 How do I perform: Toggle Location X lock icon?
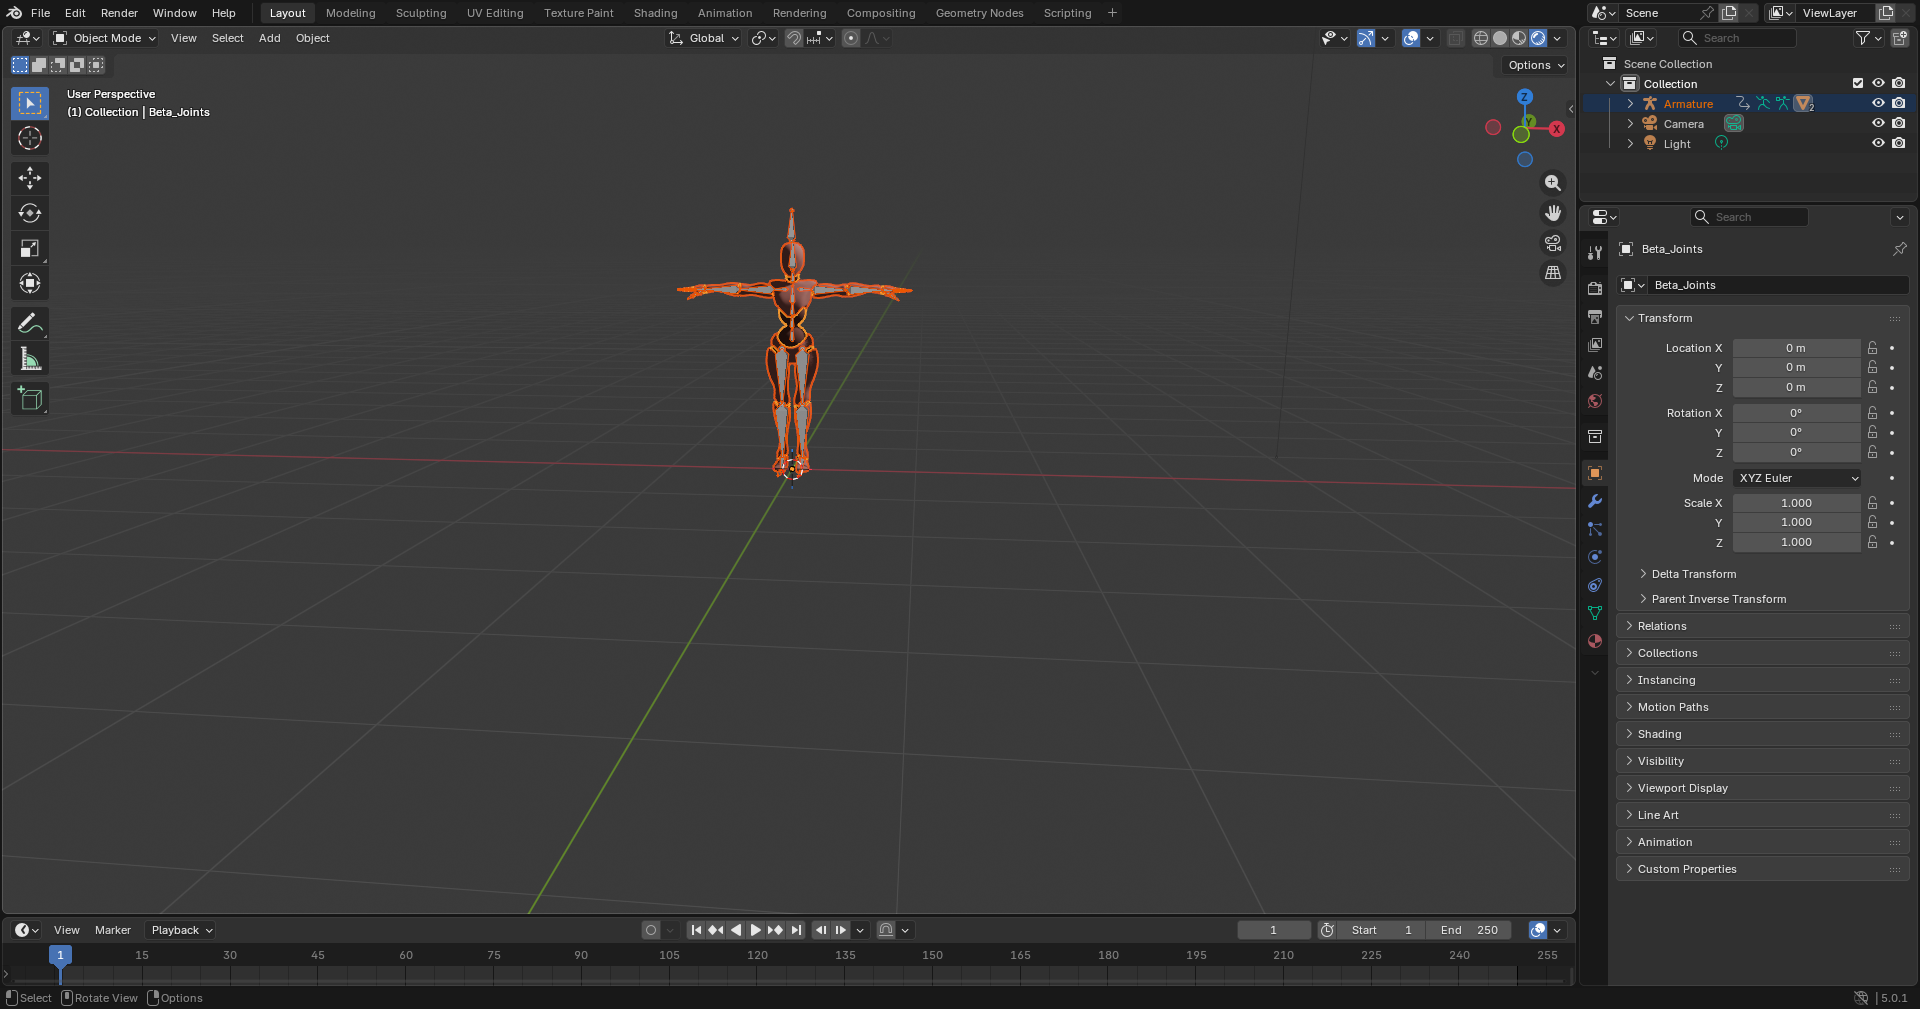pyautogui.click(x=1873, y=348)
